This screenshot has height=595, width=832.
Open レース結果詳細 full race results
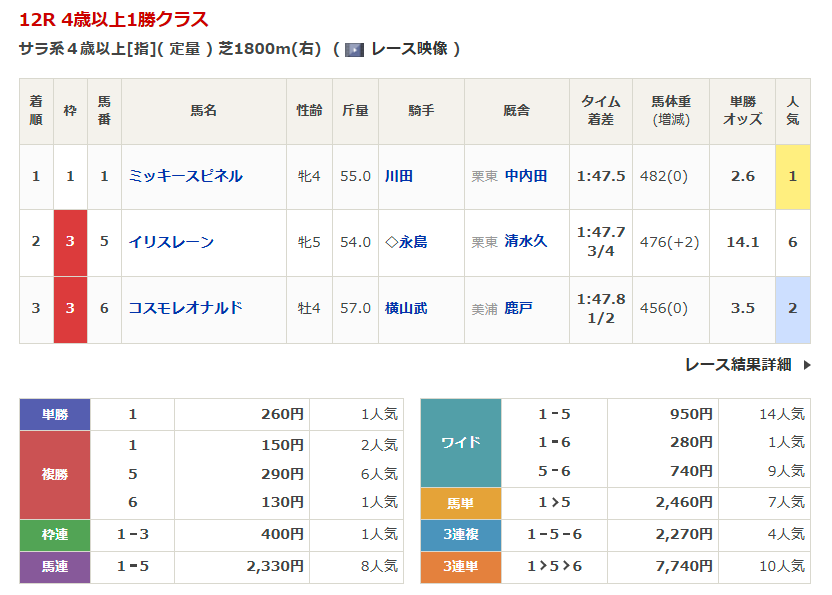pos(738,365)
